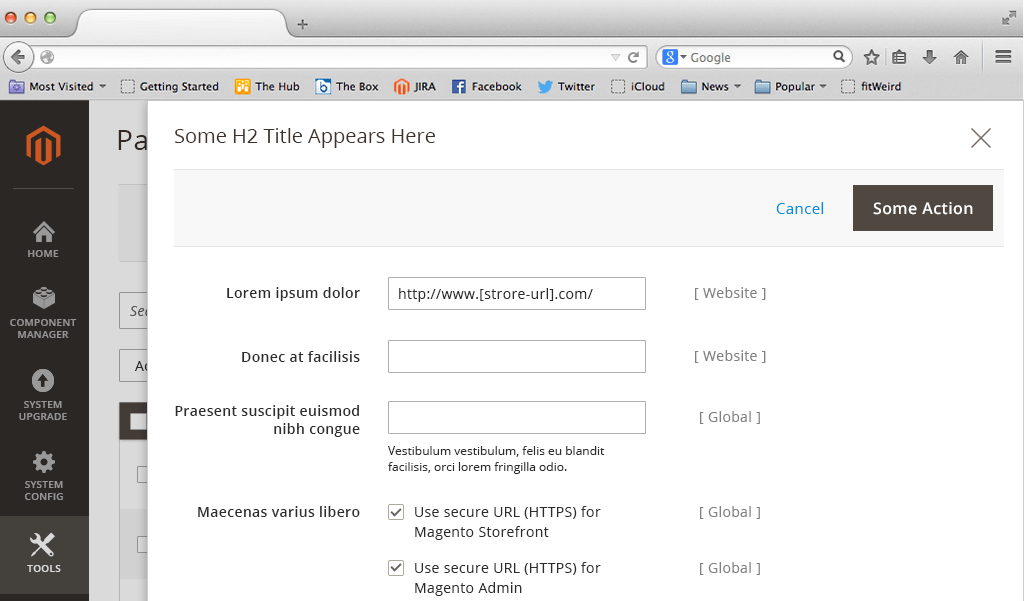Screen dimensions: 1024x601
Task: Click the Firefox home icon
Action: [x=961, y=57]
